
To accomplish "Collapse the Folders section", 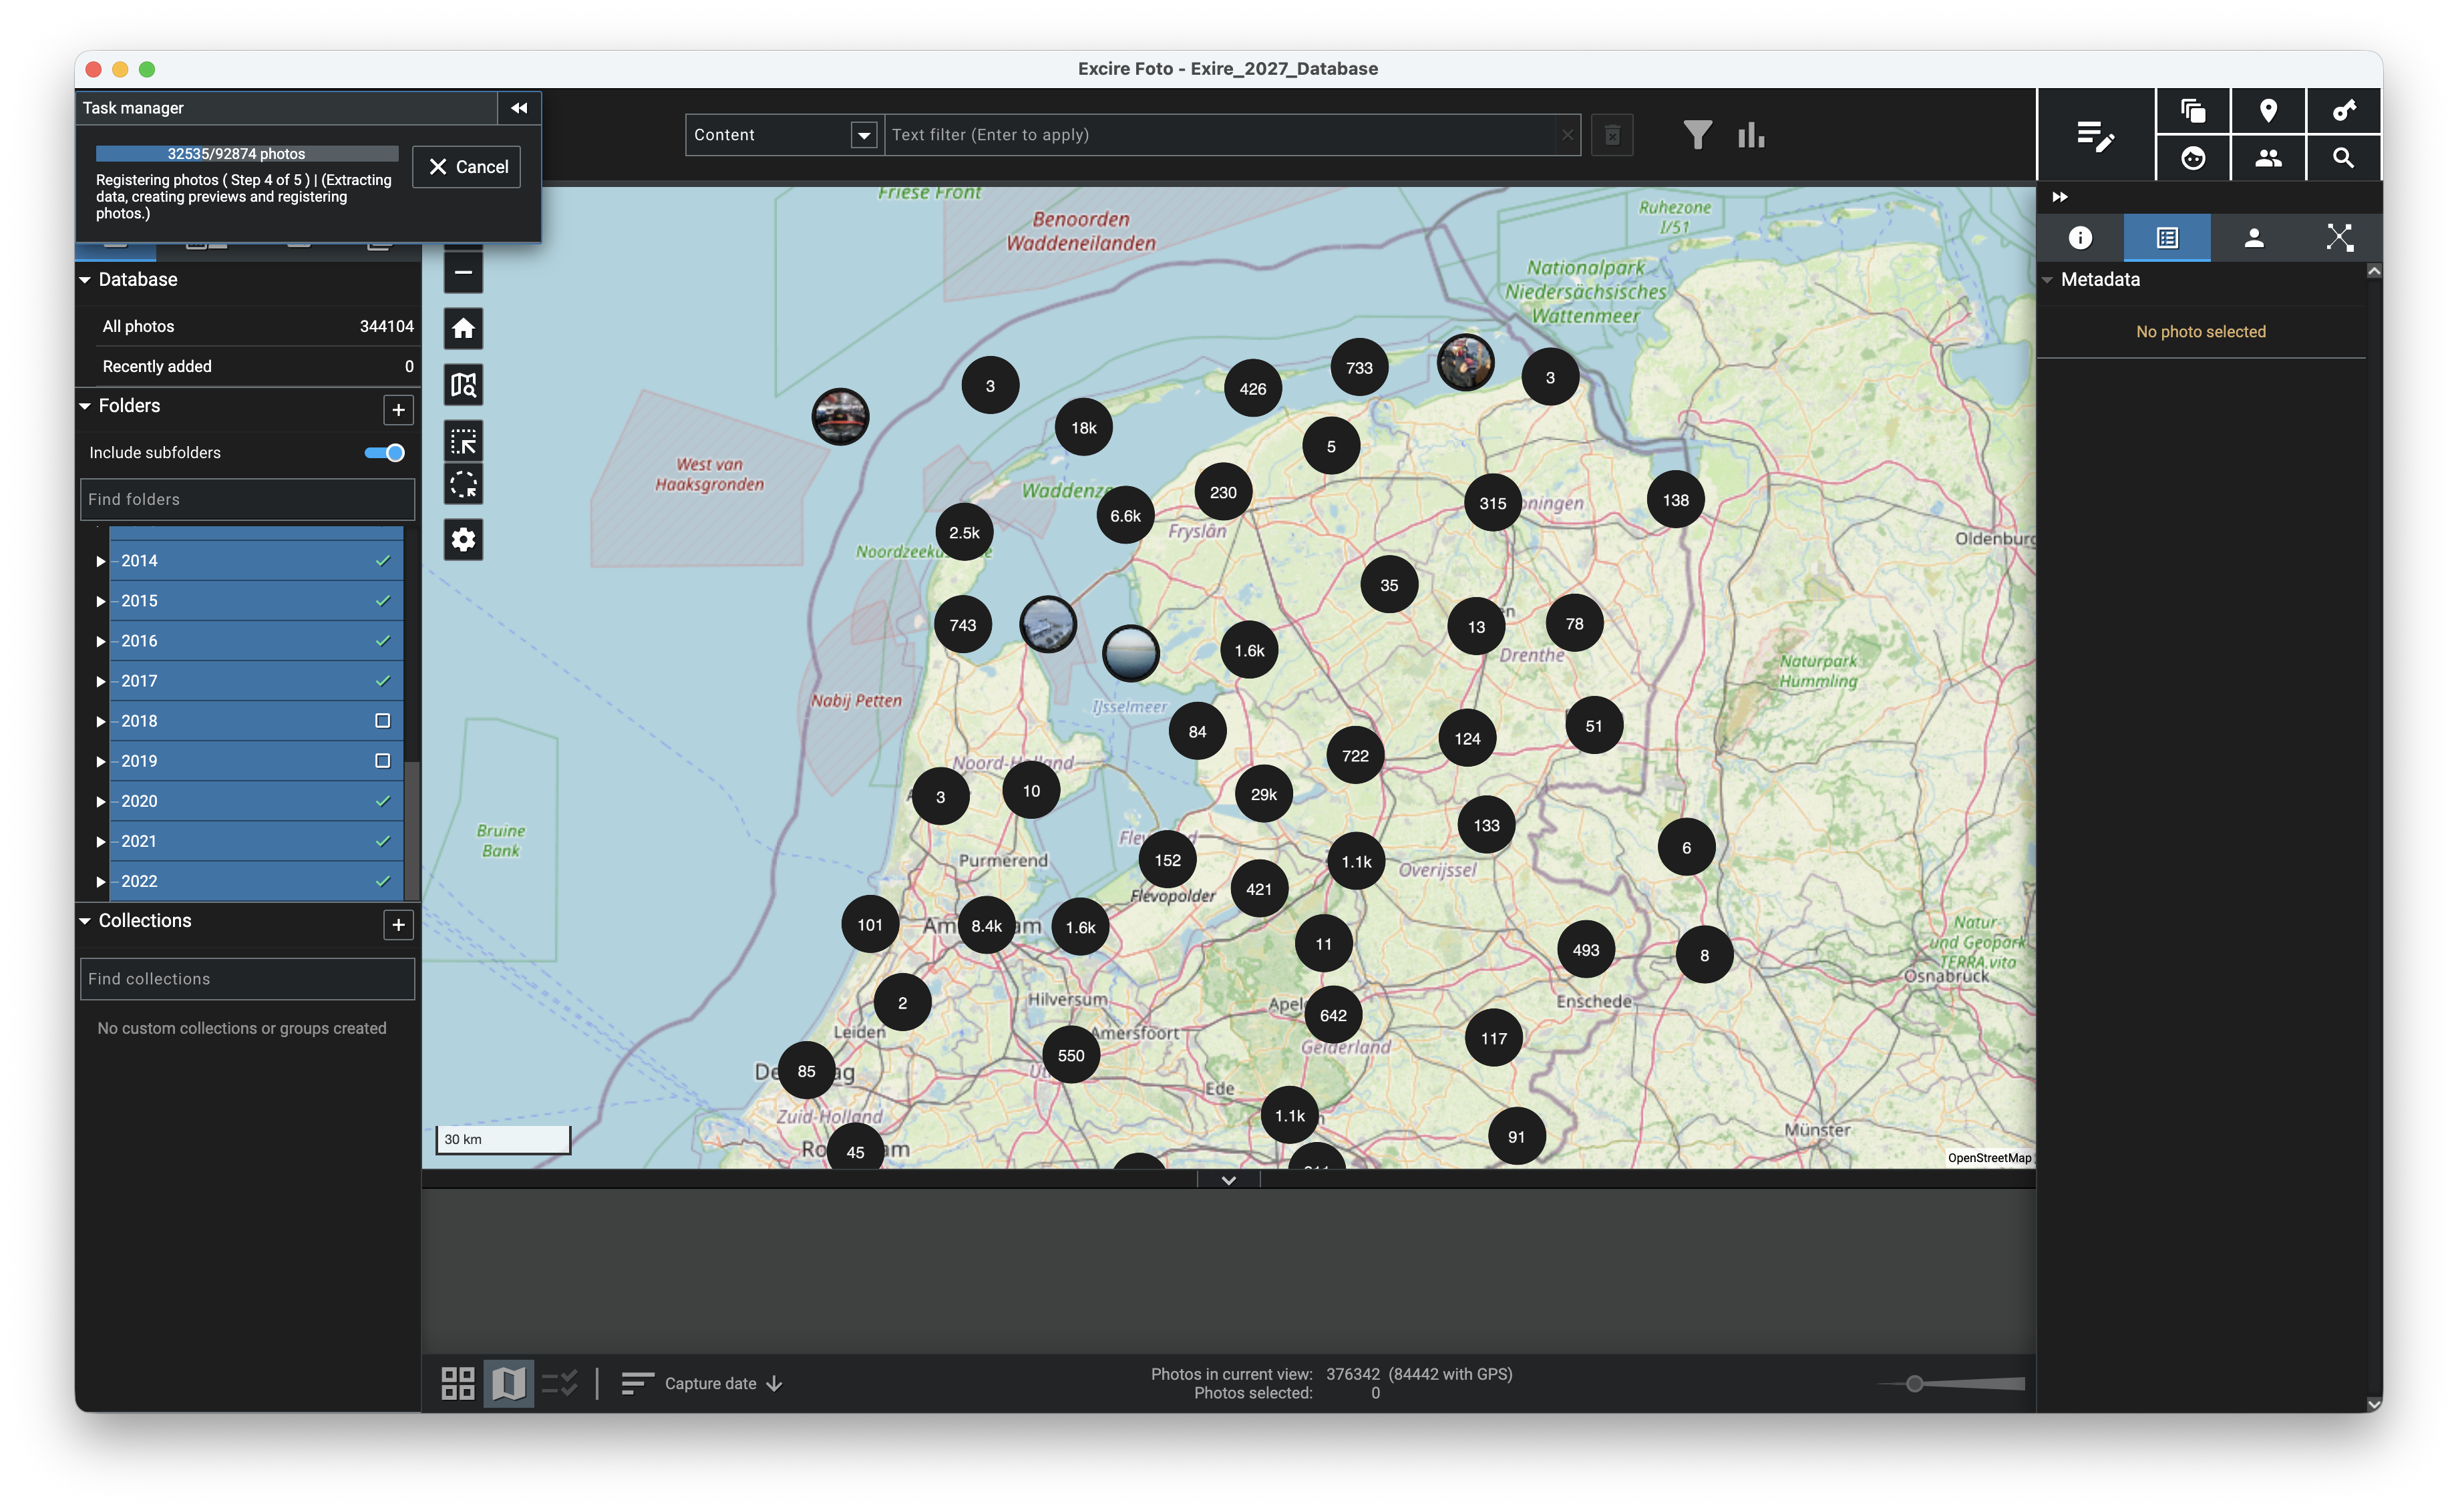I will 85,406.
